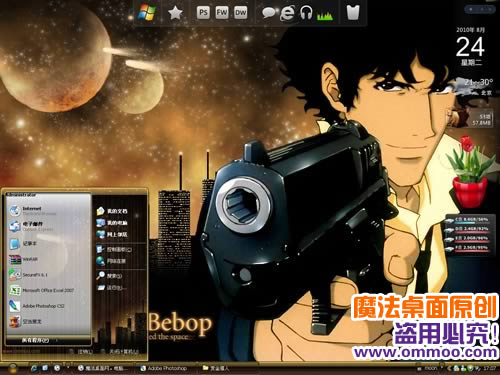Viewport: 500px width, 375px height.
Task: Launch Photoshop from the PS dock icon
Action: click(203, 13)
